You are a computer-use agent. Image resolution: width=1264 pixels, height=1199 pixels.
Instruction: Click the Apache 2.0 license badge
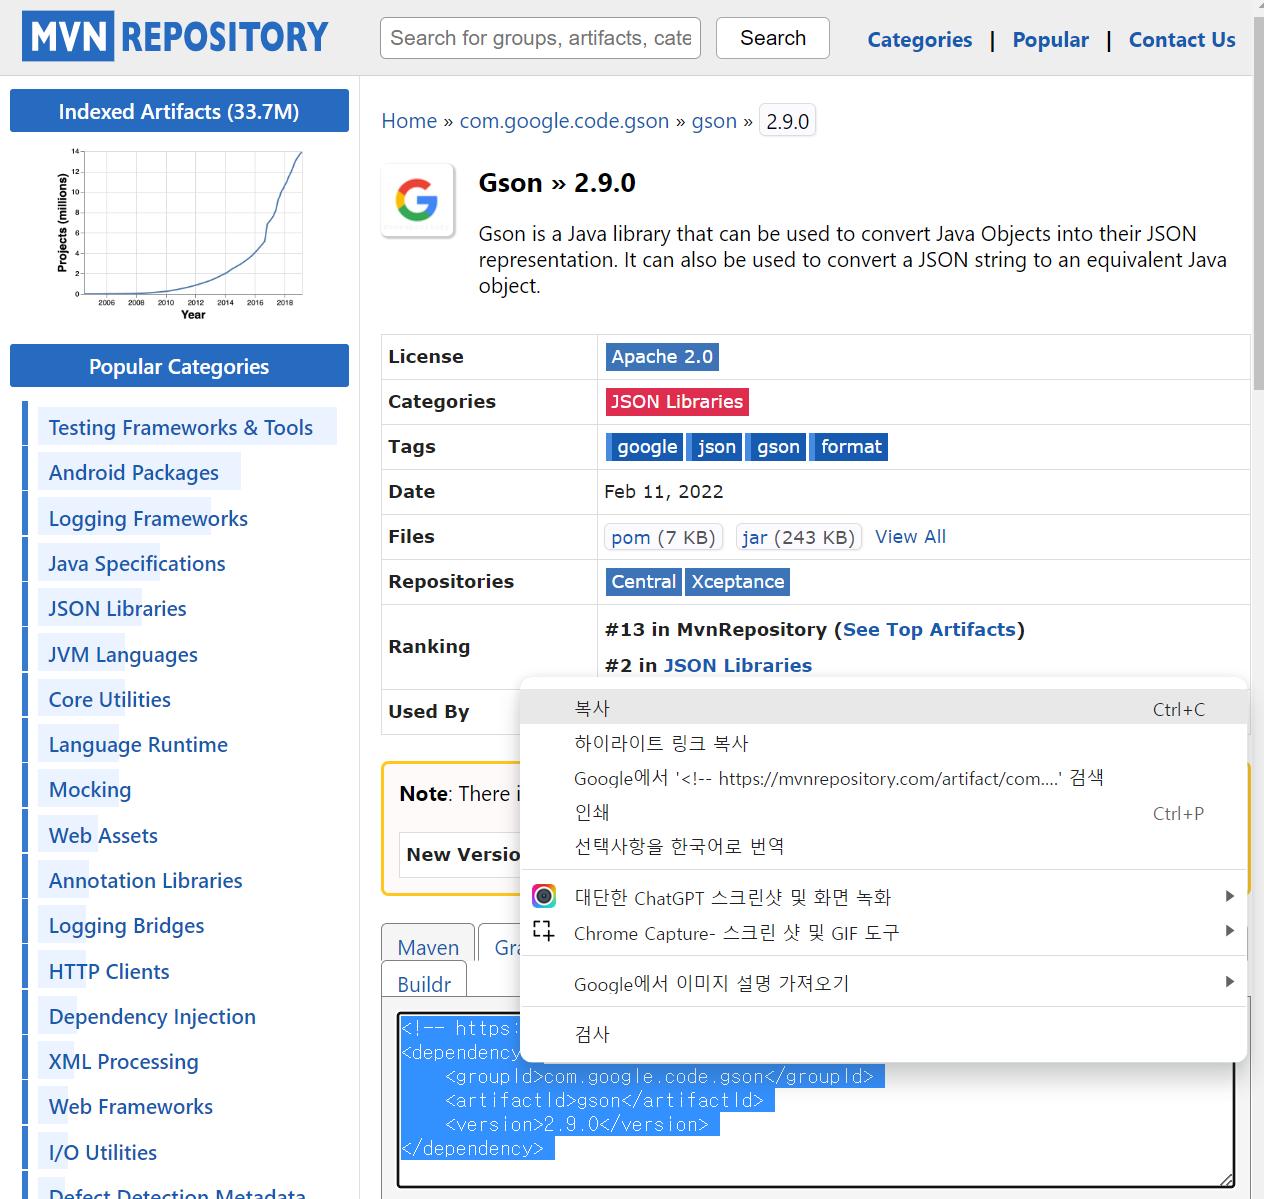click(662, 357)
